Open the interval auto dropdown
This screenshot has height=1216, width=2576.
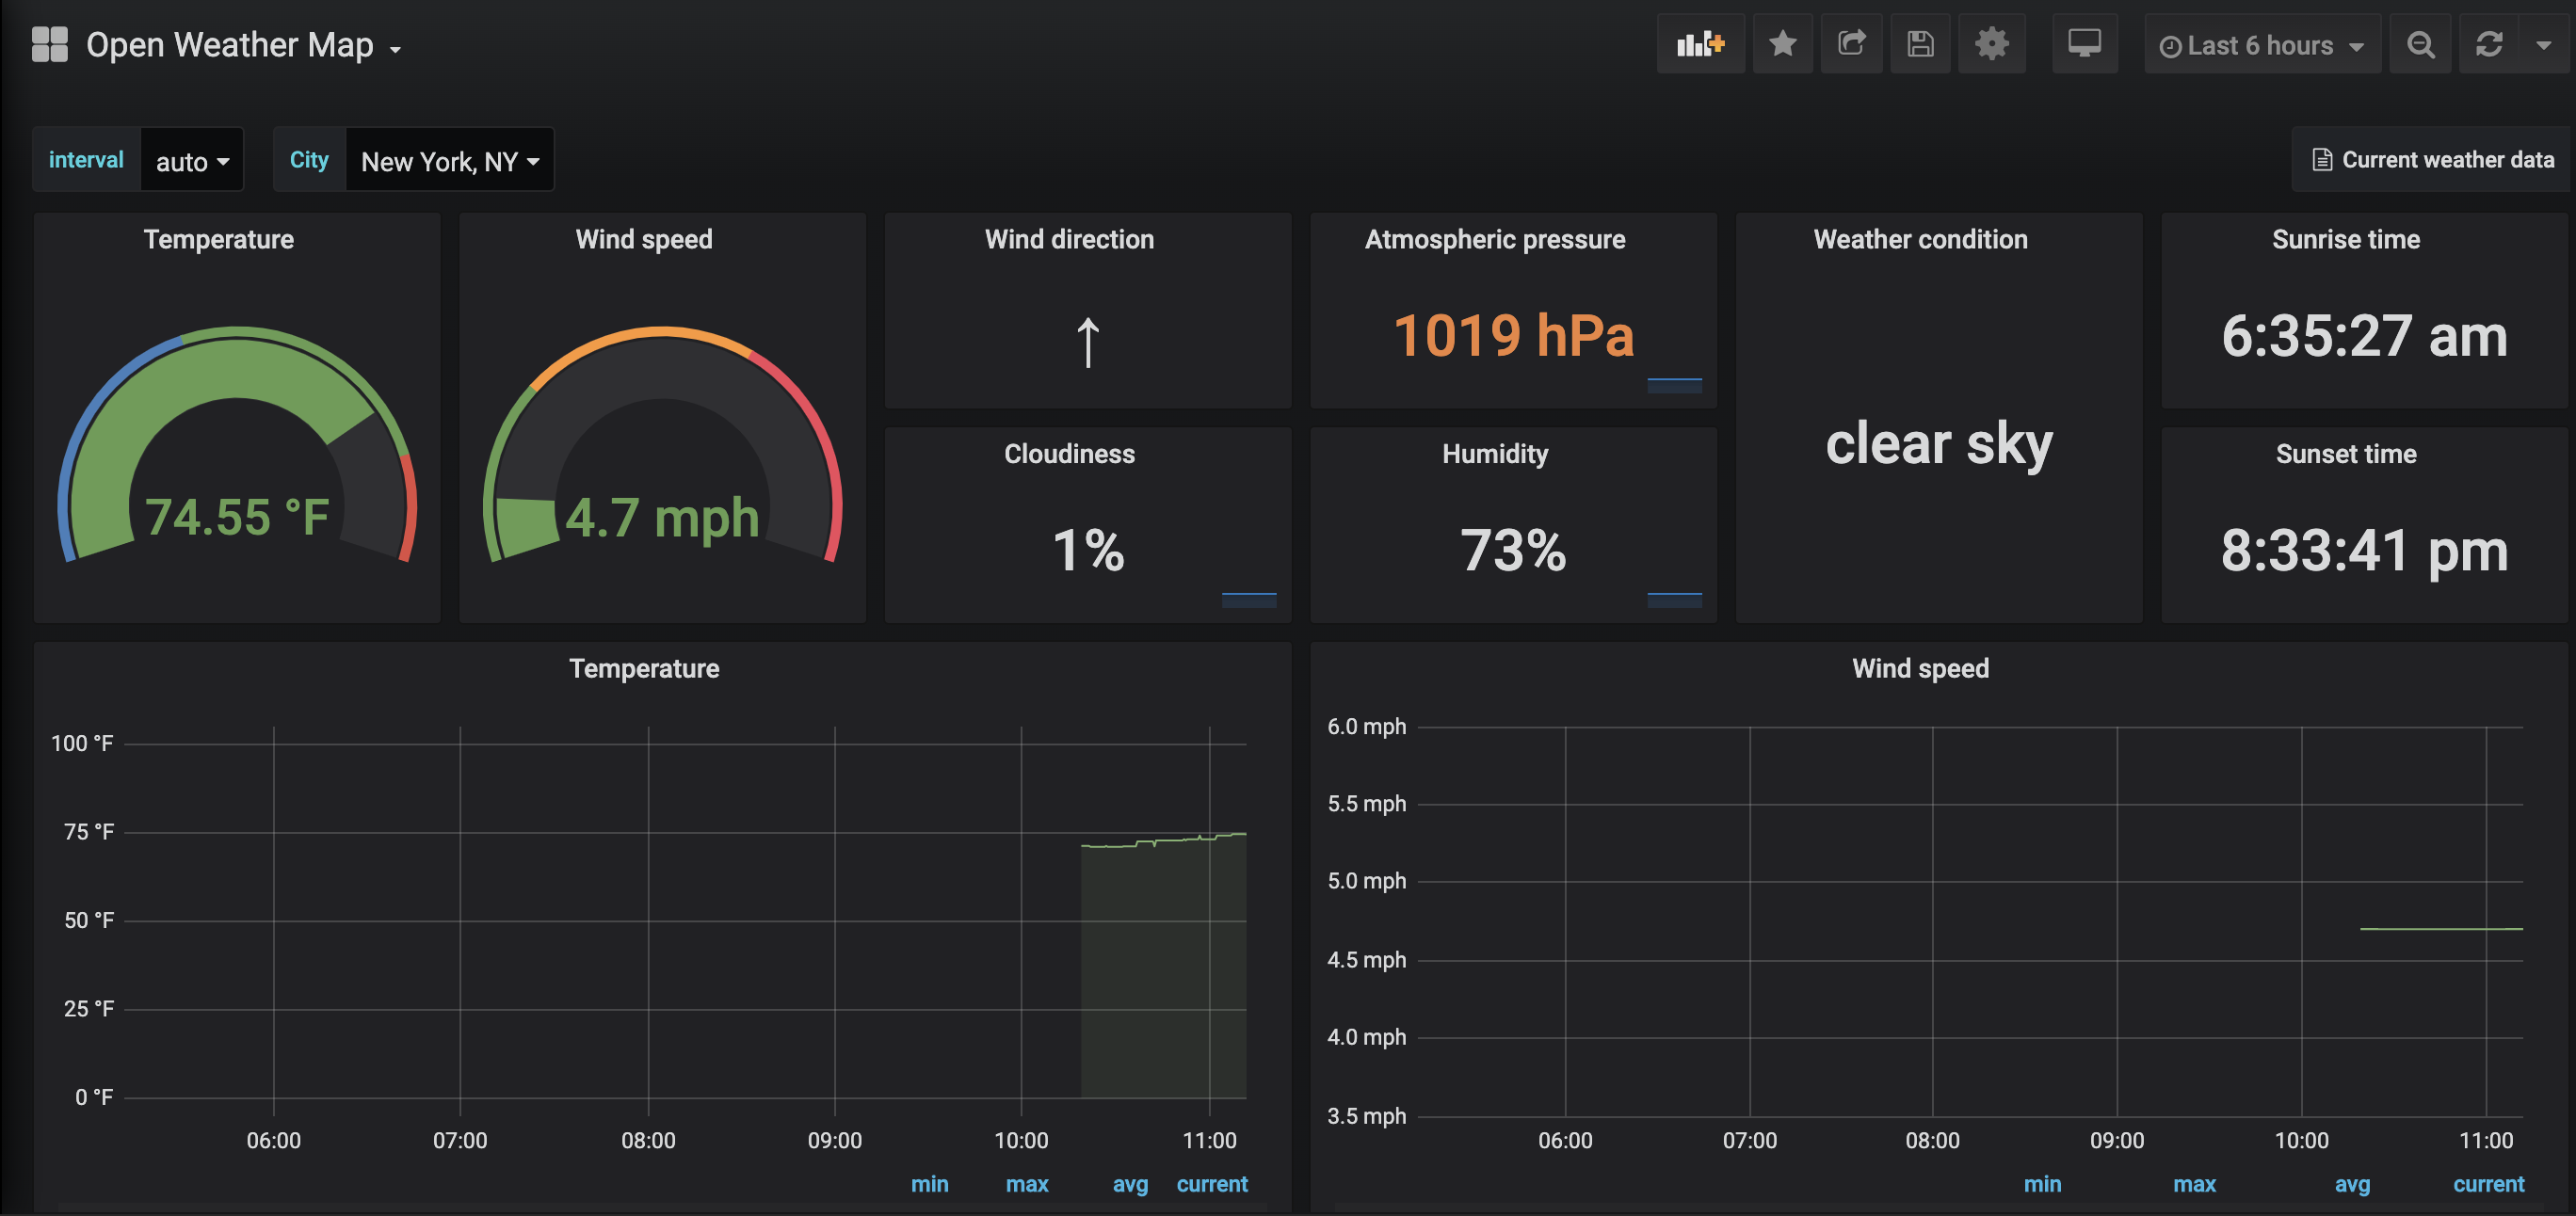192,161
